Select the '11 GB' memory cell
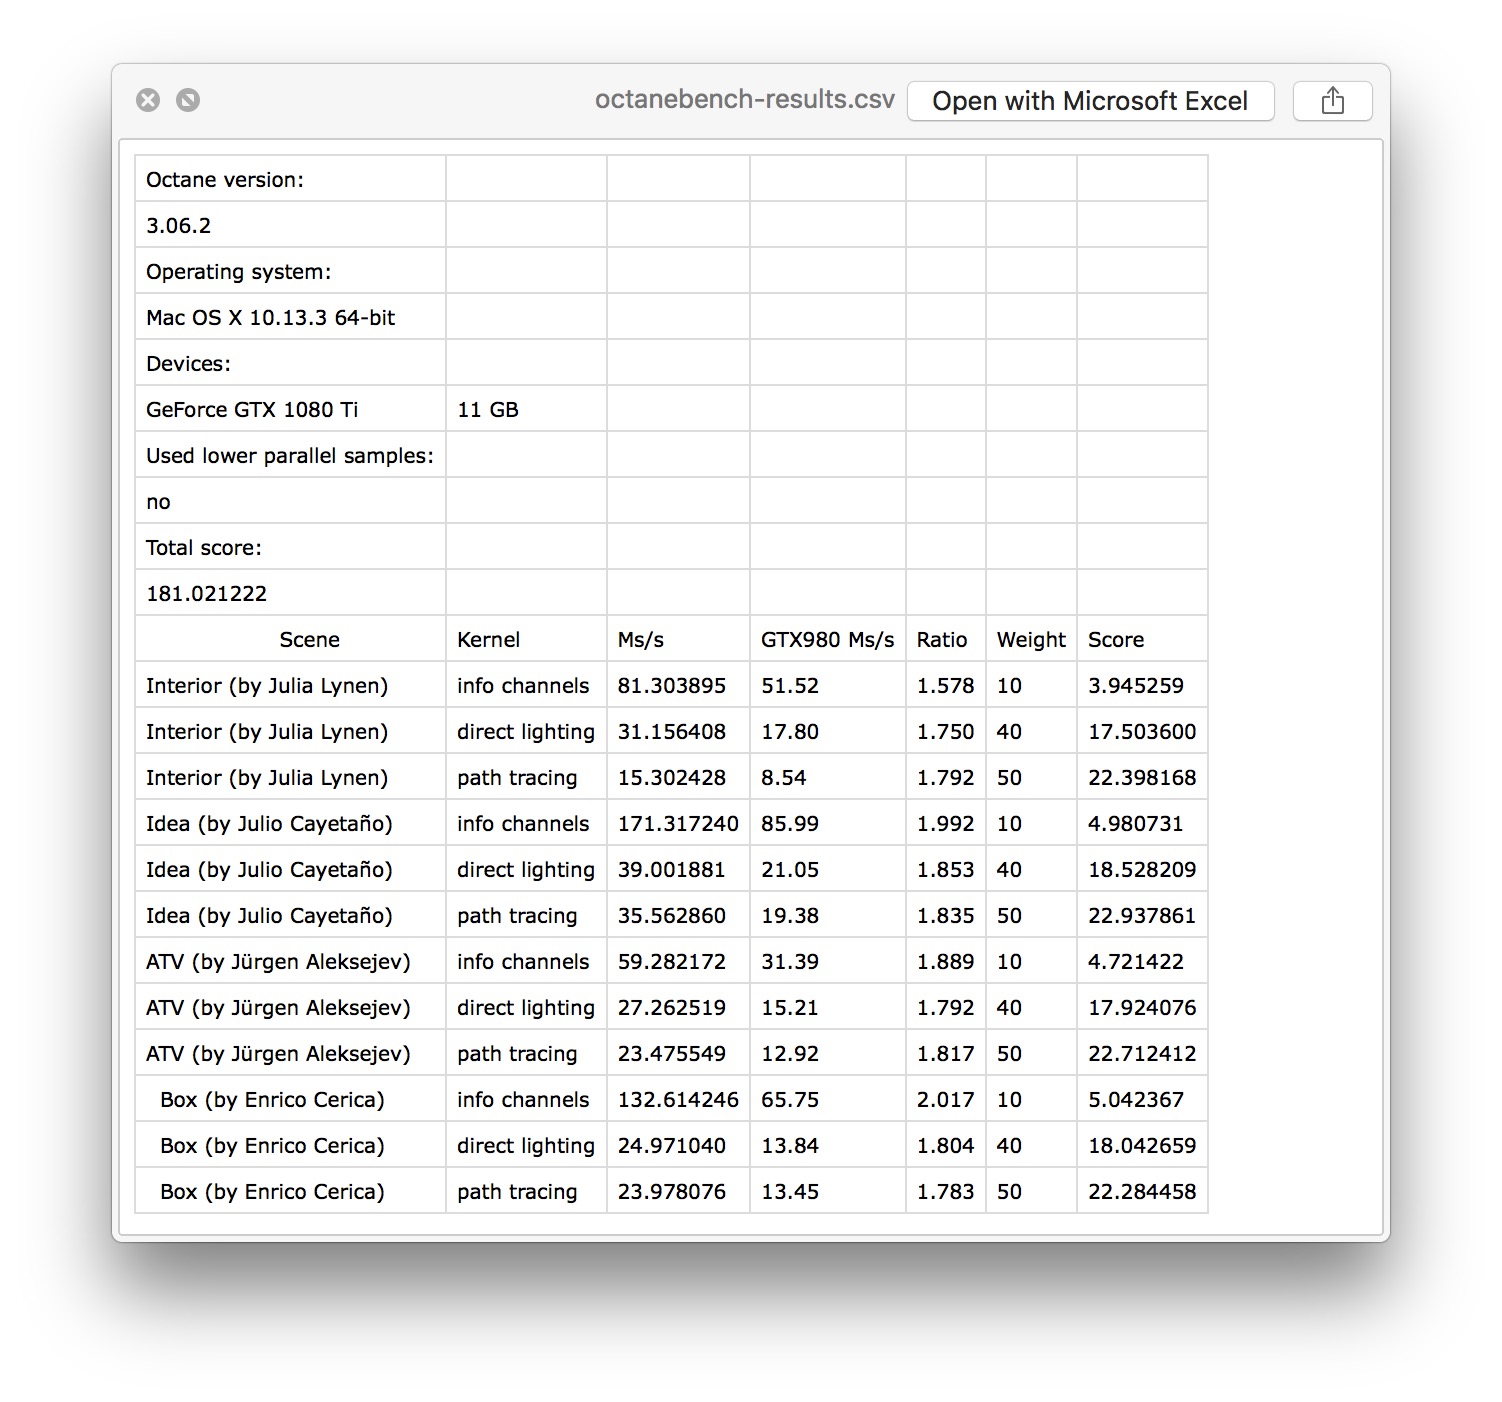Viewport: 1502px width, 1402px height. (x=526, y=409)
